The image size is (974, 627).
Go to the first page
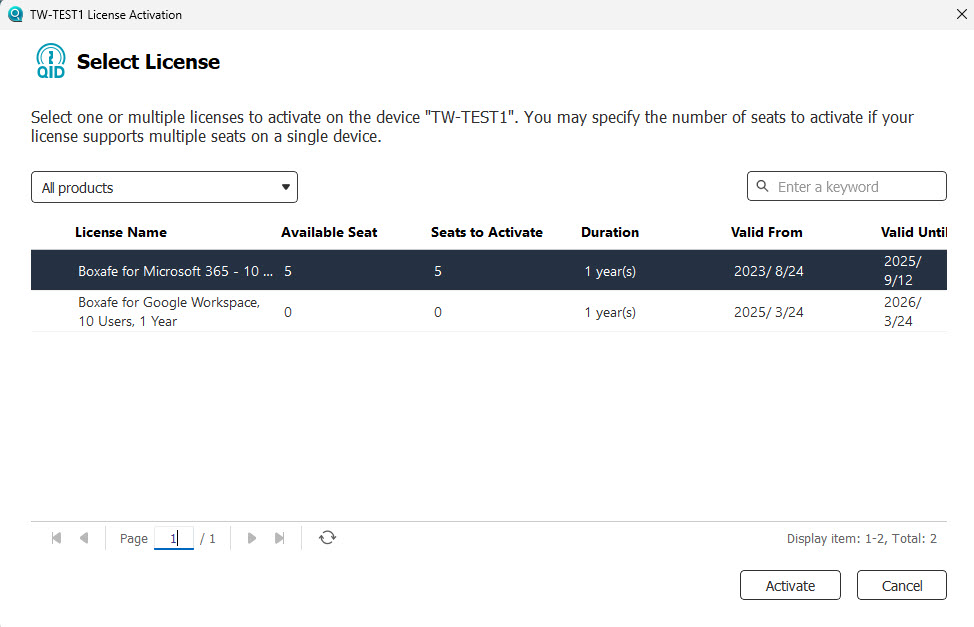point(56,538)
